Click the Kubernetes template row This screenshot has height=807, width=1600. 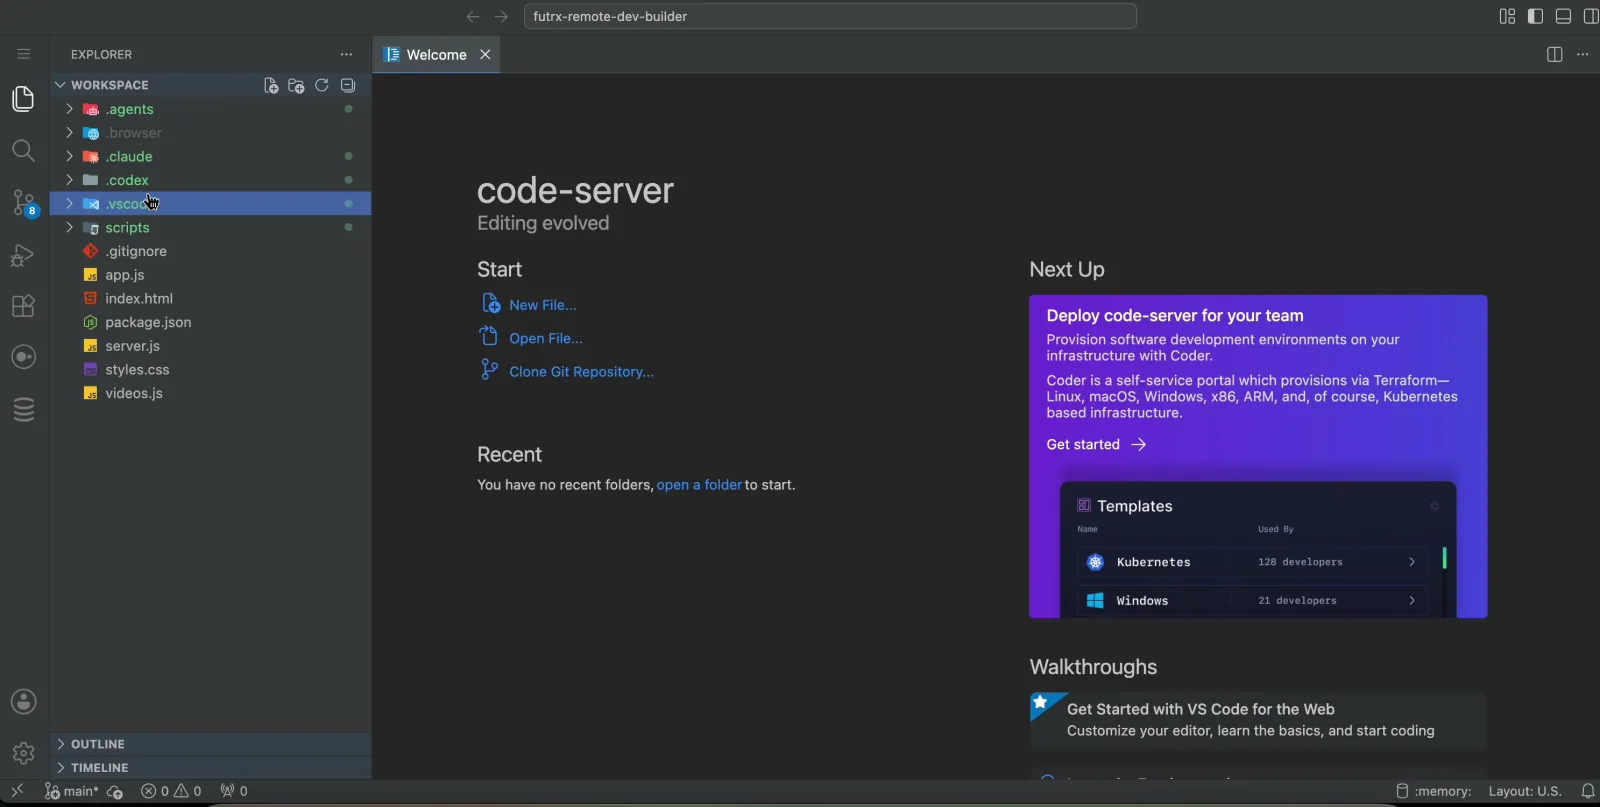click(1252, 562)
